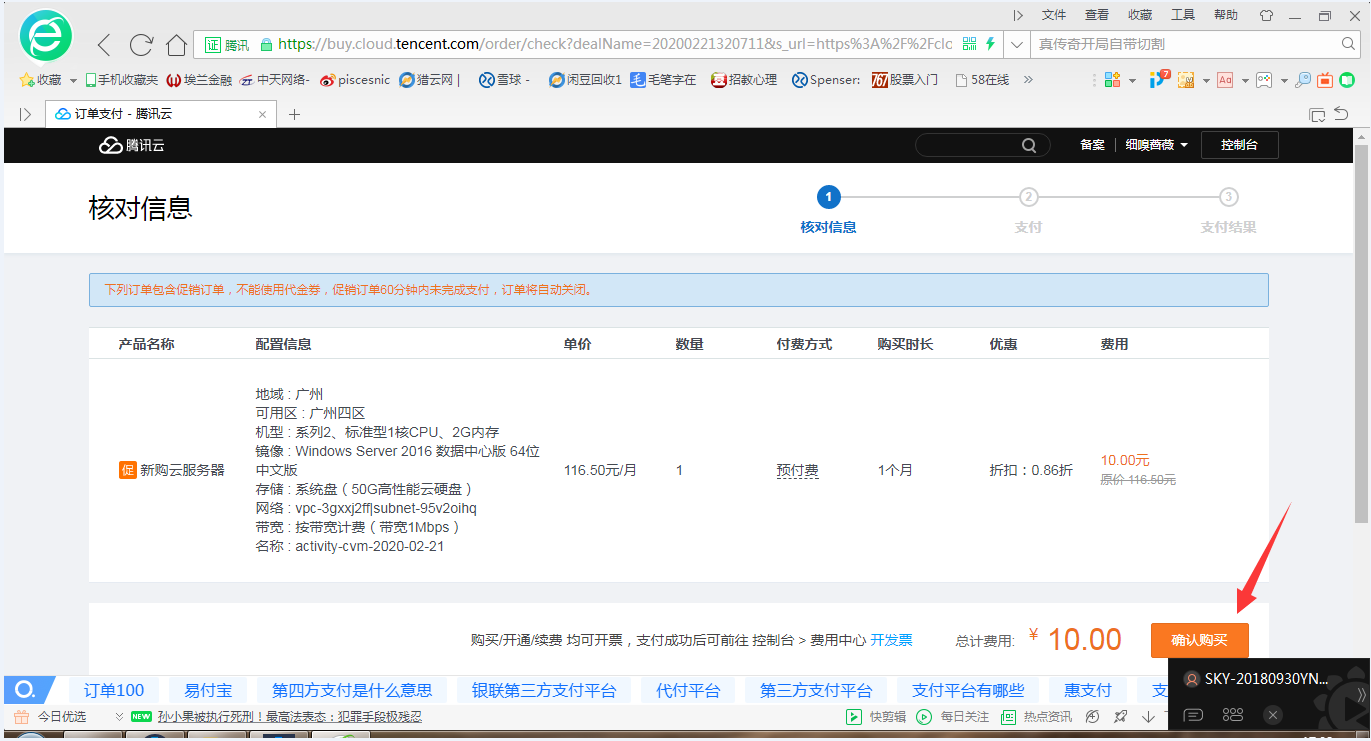Expand the address bar history dropdown
This screenshot has width=1371, height=741.
(x=1016, y=44)
